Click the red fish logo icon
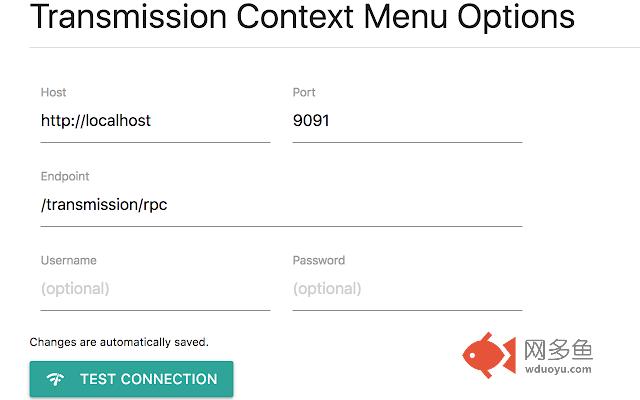The height and width of the screenshot is (400, 640). coord(489,355)
